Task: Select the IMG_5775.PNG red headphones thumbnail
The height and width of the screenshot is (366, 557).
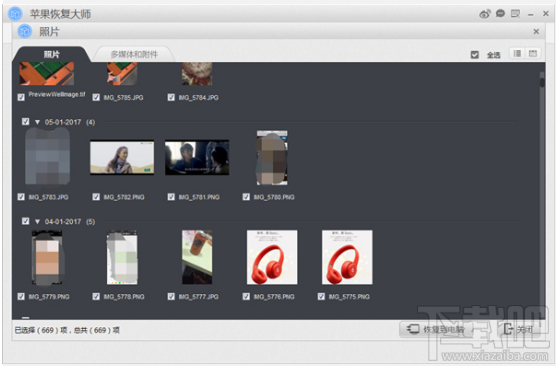Action: 347,257
